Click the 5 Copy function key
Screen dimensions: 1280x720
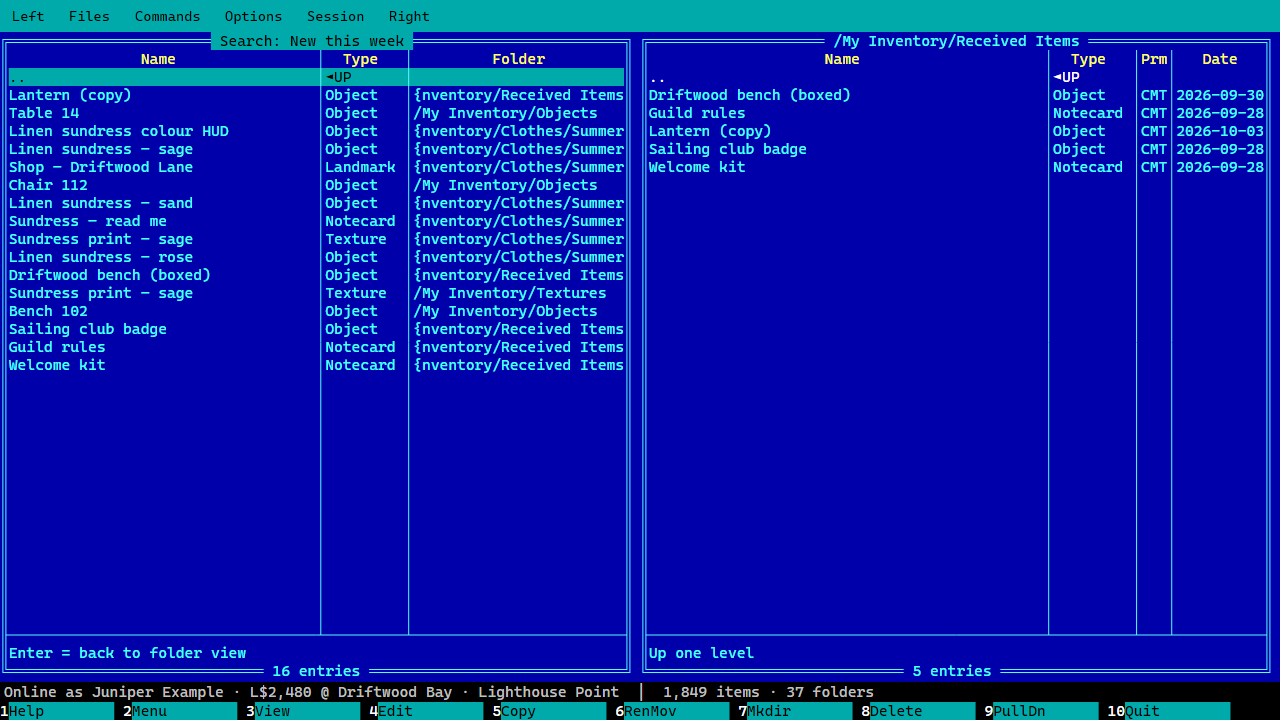pyautogui.click(x=549, y=711)
